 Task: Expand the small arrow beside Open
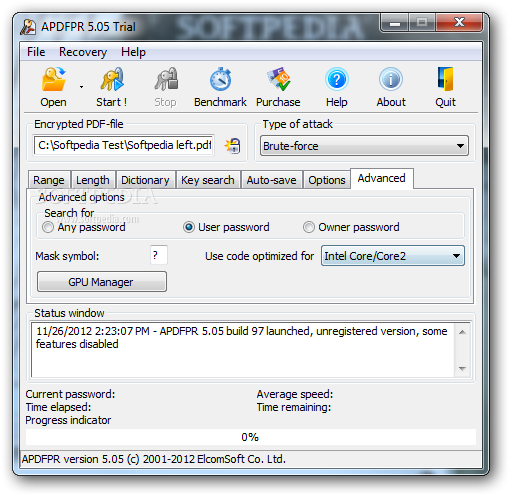(81, 87)
